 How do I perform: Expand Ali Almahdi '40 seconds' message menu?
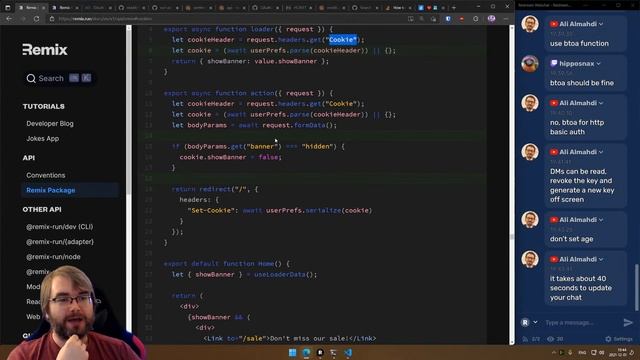(x=601, y=260)
